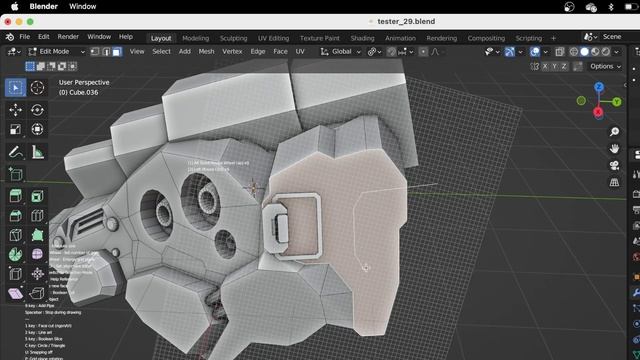Open the Mesh menu
The height and width of the screenshot is (360, 640).
tap(206, 51)
